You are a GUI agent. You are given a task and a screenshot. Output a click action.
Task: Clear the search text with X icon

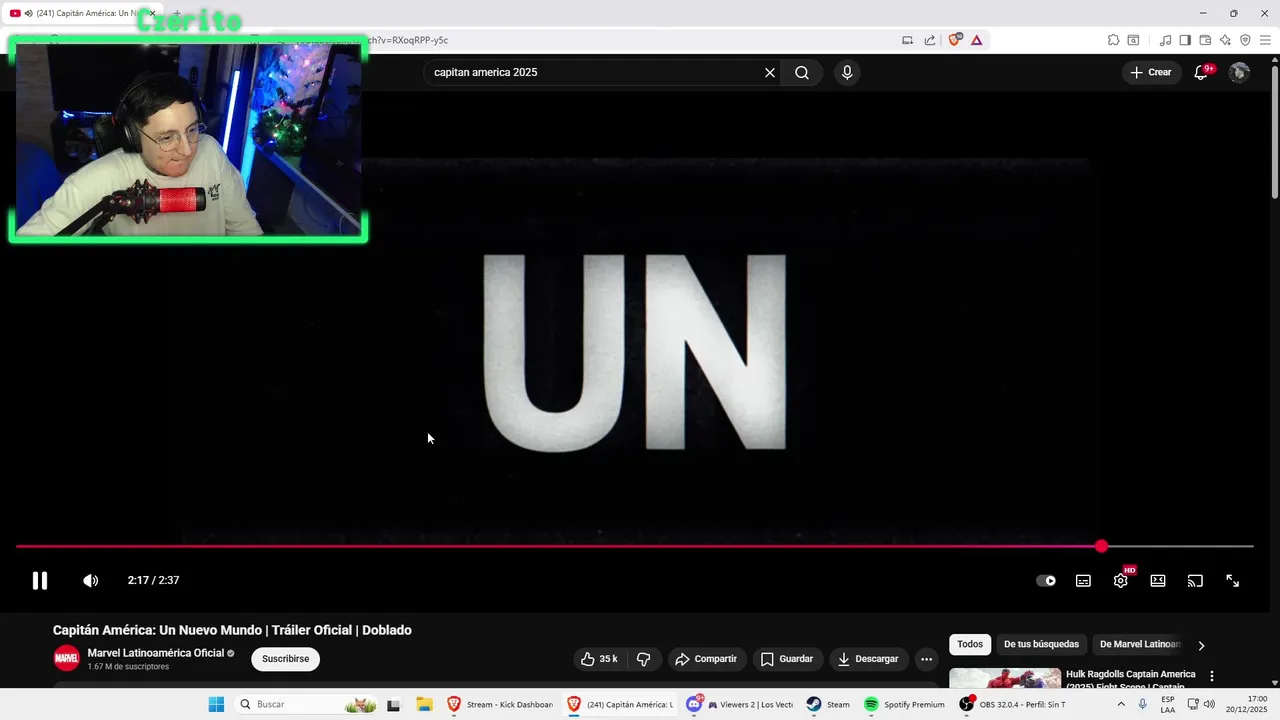pyautogui.click(x=770, y=72)
